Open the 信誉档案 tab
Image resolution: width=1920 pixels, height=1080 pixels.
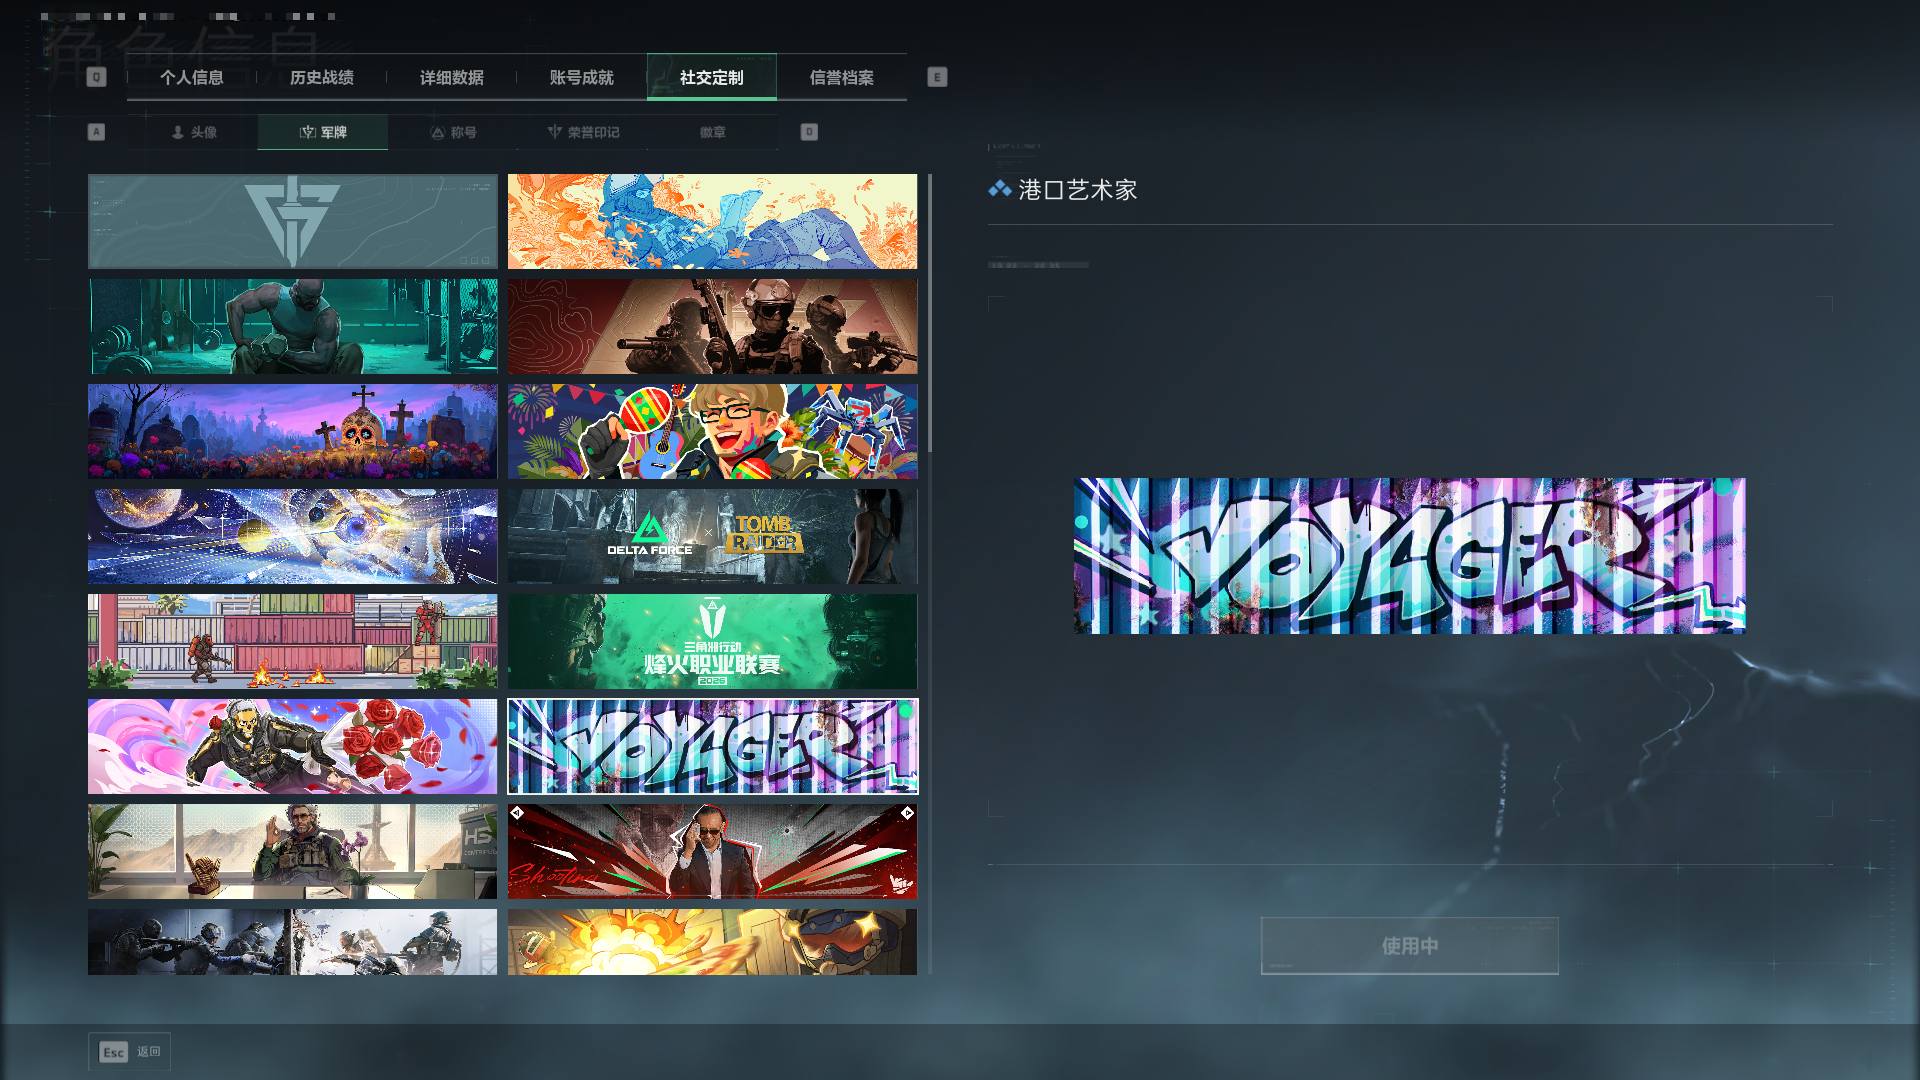pyautogui.click(x=841, y=78)
